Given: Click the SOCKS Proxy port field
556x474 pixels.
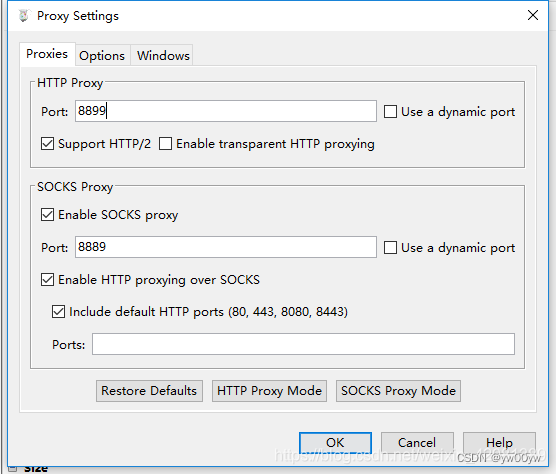Looking at the screenshot, I should (x=226, y=247).
